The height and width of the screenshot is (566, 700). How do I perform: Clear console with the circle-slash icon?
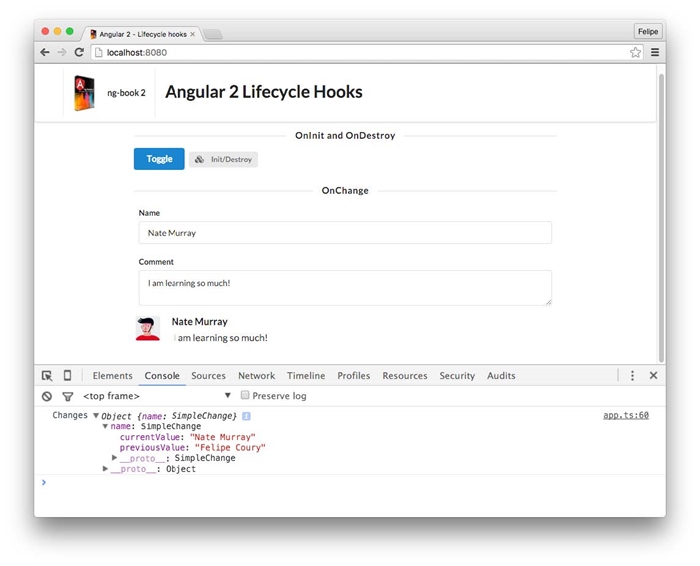[47, 396]
